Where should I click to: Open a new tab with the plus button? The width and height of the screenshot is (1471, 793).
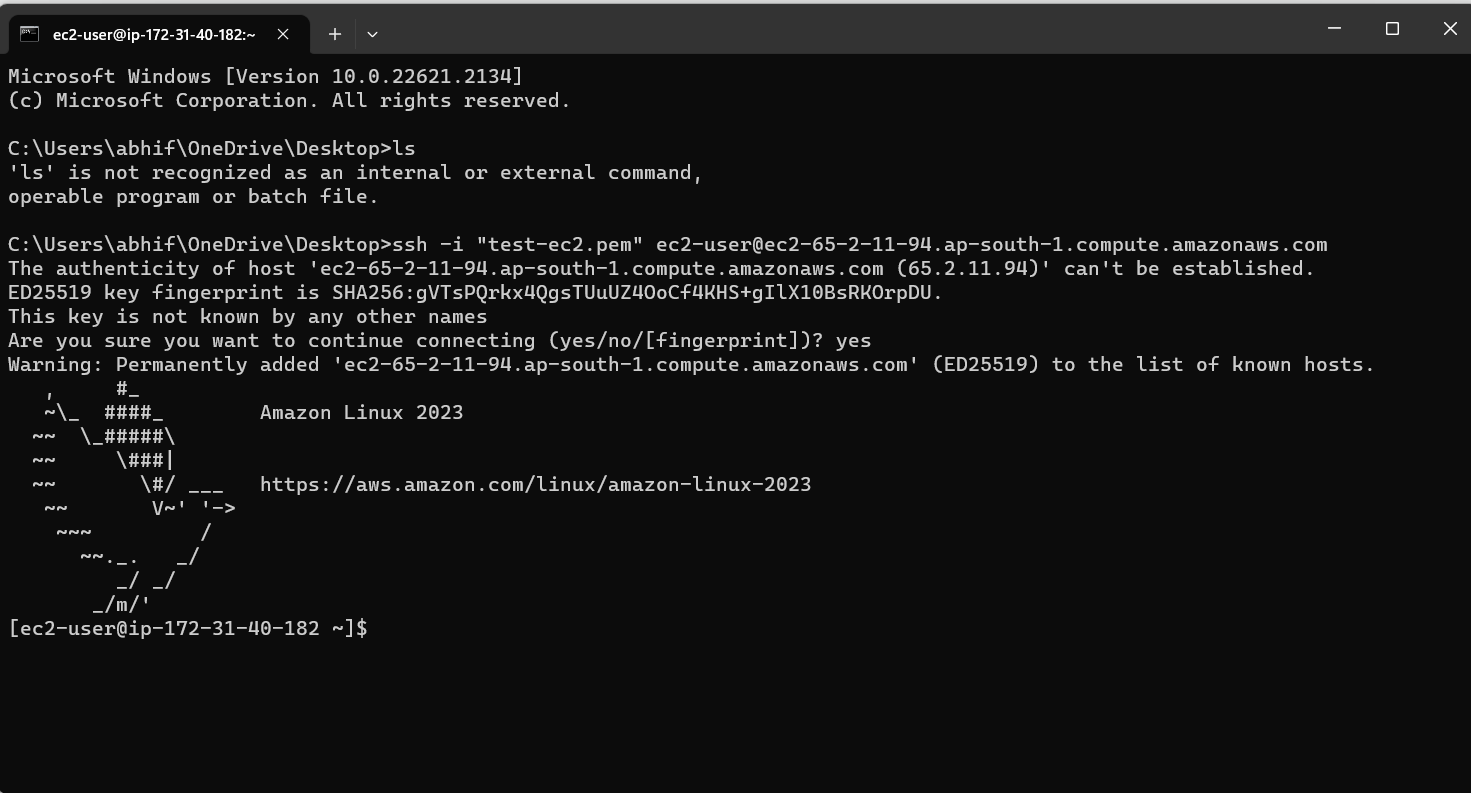(335, 34)
